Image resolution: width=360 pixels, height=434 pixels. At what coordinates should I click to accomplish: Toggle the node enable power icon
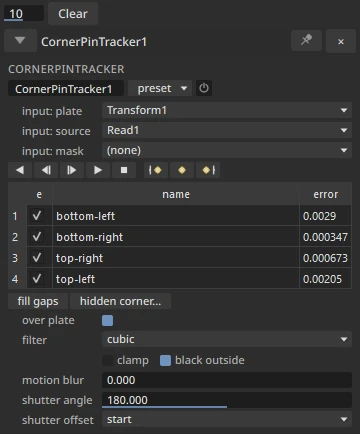pos(204,88)
